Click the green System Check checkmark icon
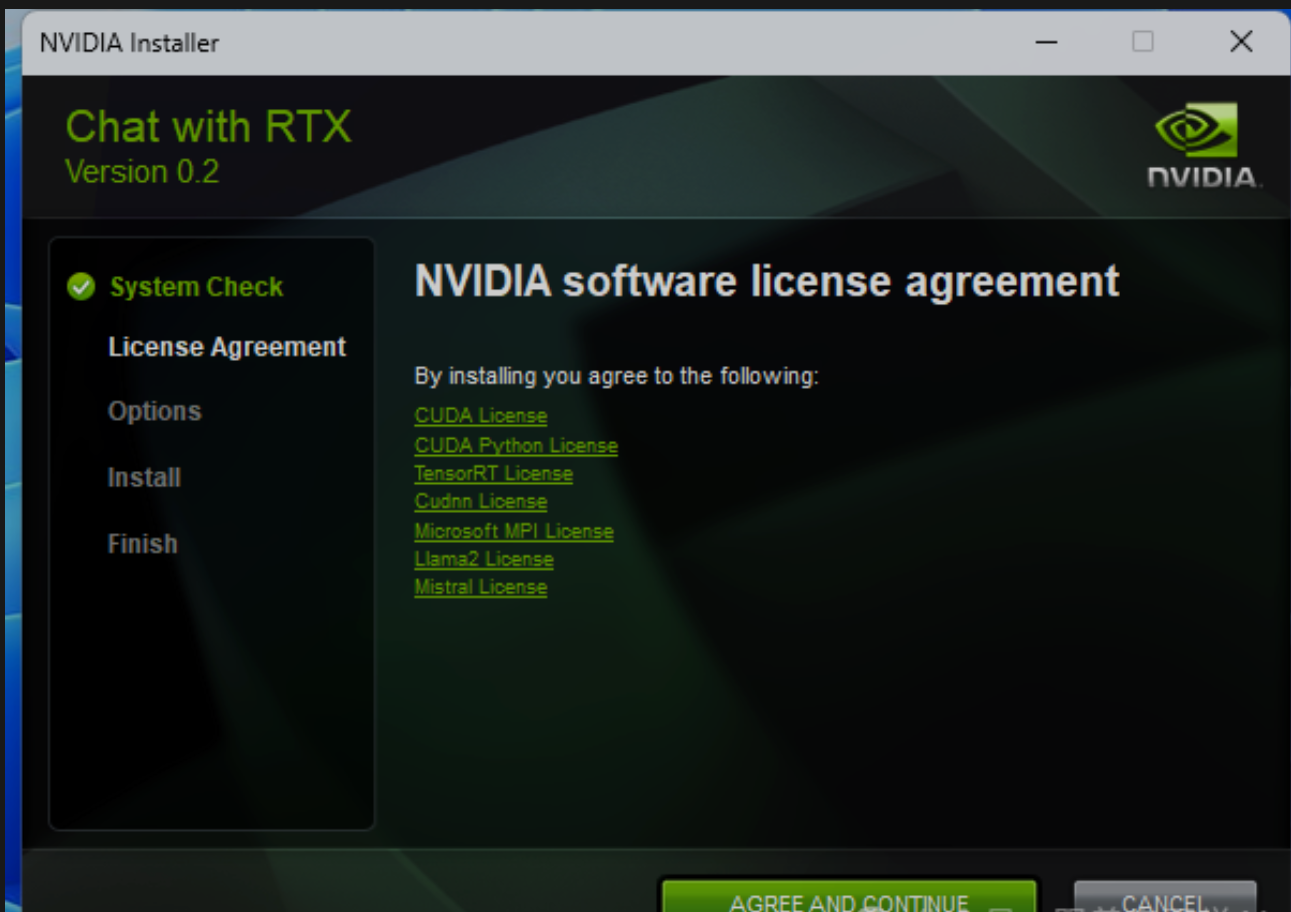Viewport: 1291px width, 912px height. pyautogui.click(x=80, y=287)
